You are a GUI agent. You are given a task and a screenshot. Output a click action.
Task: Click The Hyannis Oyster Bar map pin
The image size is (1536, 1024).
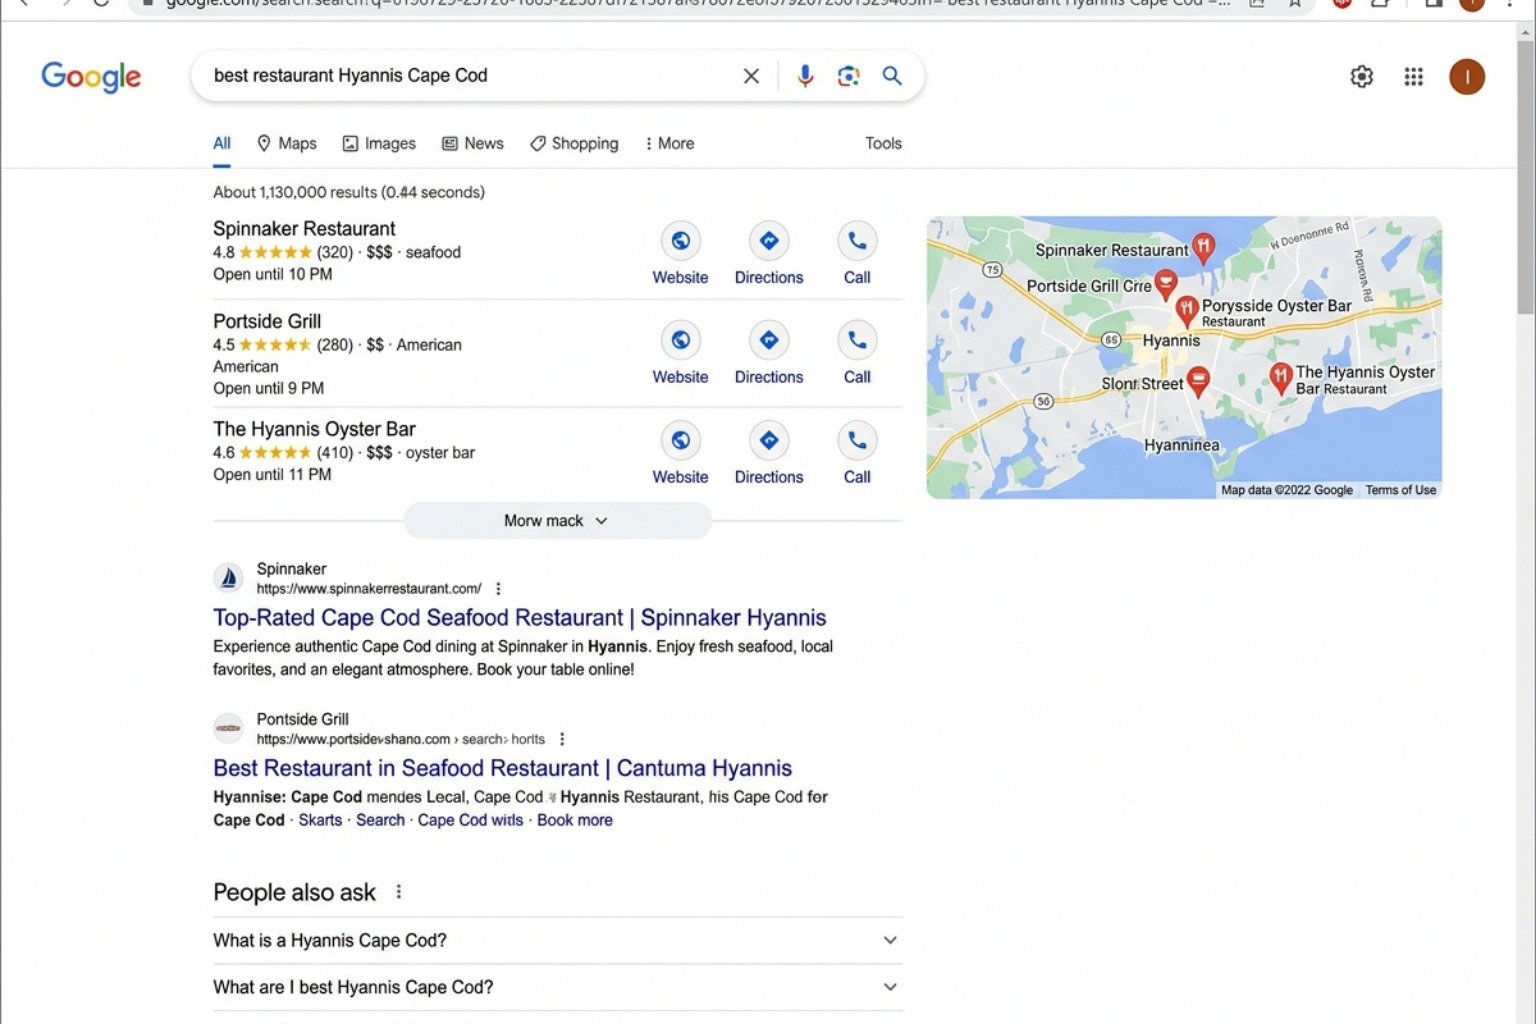coord(1280,377)
